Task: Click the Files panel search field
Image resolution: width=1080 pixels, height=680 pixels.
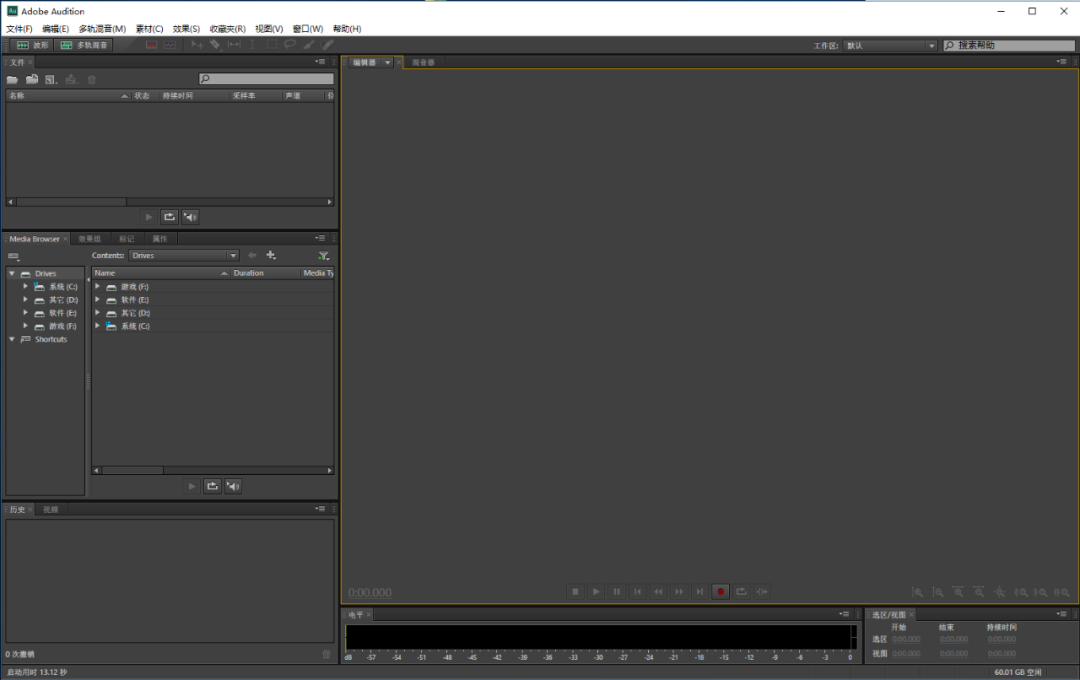Action: (x=266, y=79)
